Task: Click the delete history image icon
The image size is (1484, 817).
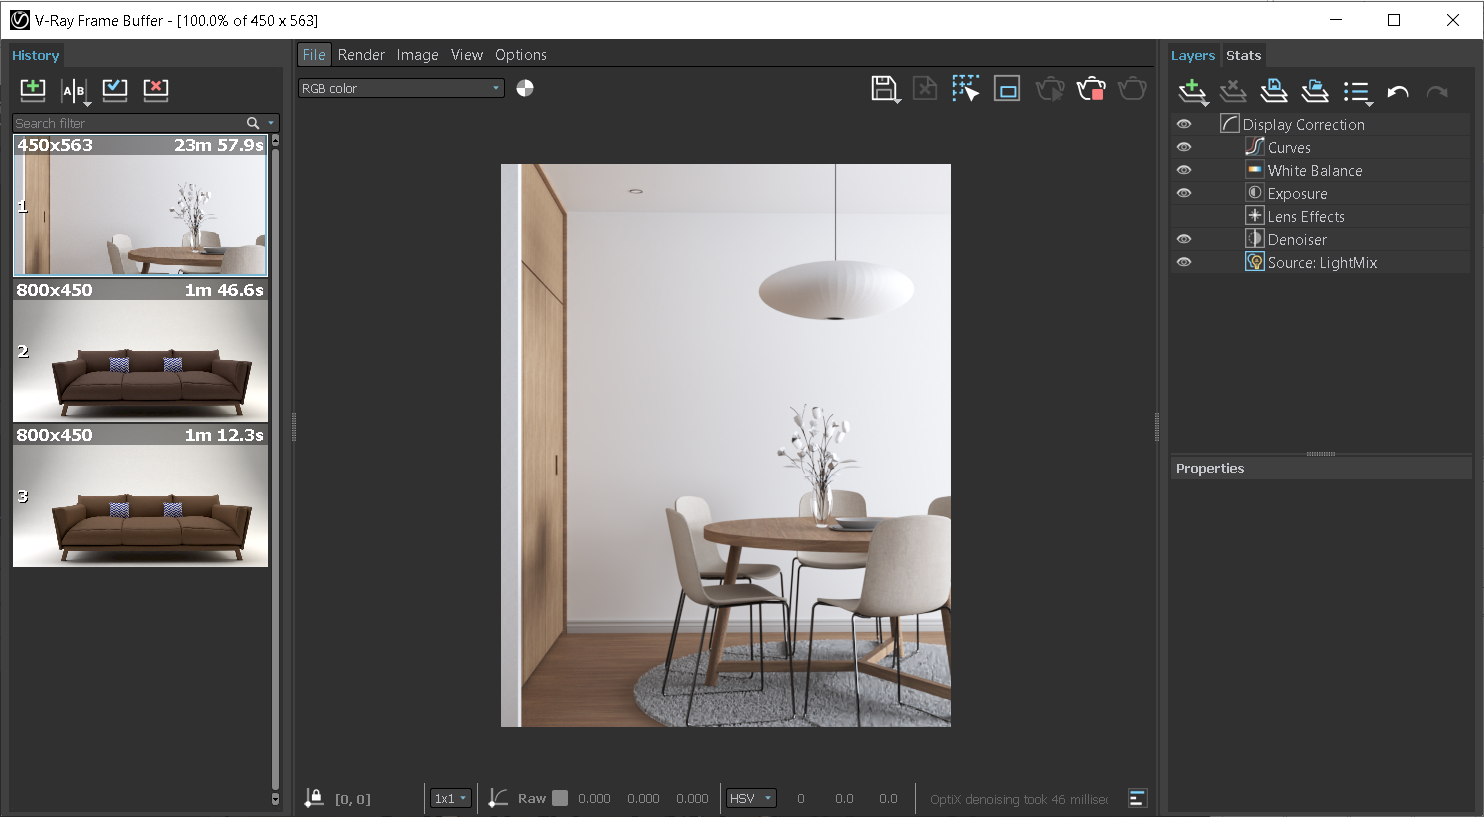Action: coord(156,89)
